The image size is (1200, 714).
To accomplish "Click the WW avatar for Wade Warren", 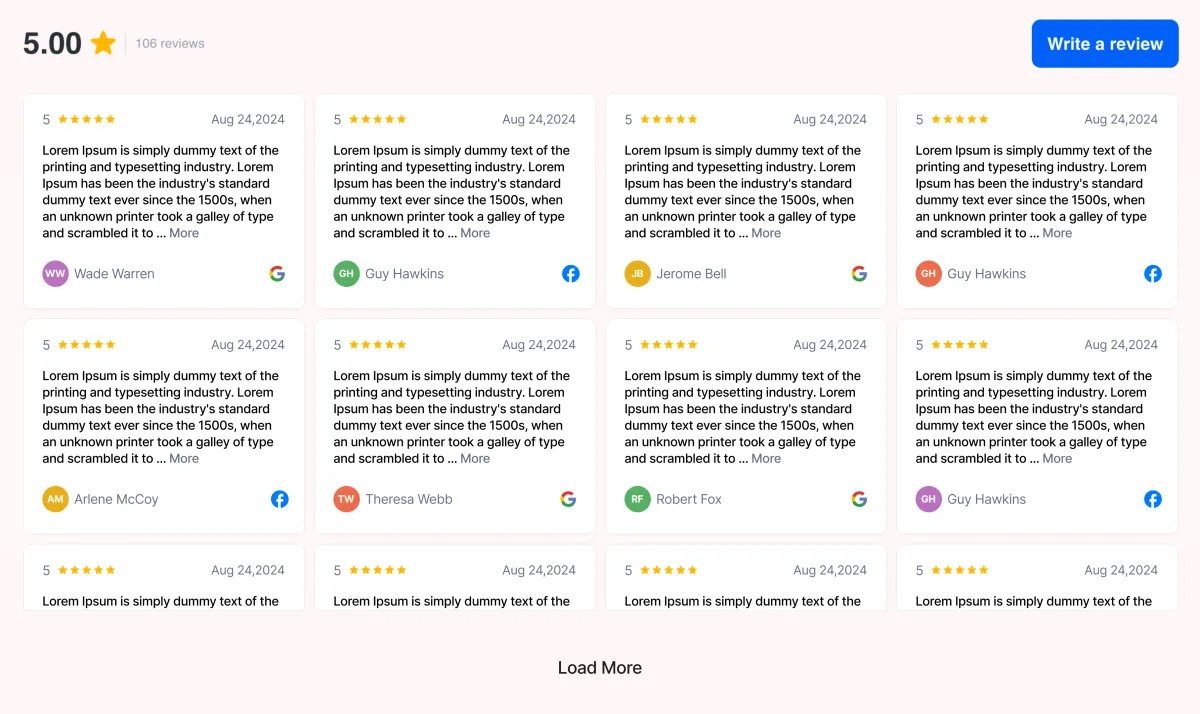I will click(55, 274).
